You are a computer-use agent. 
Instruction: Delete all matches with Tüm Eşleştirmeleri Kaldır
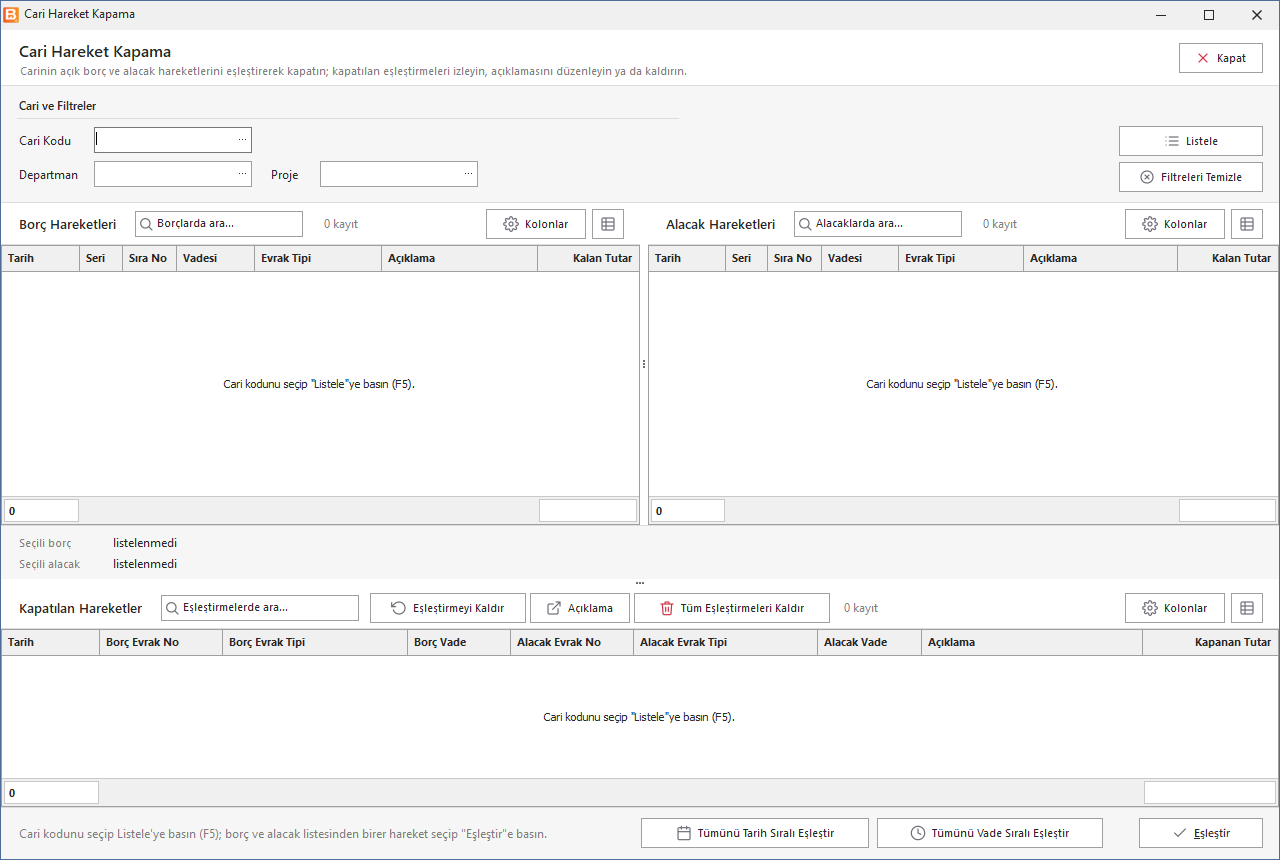(732, 608)
